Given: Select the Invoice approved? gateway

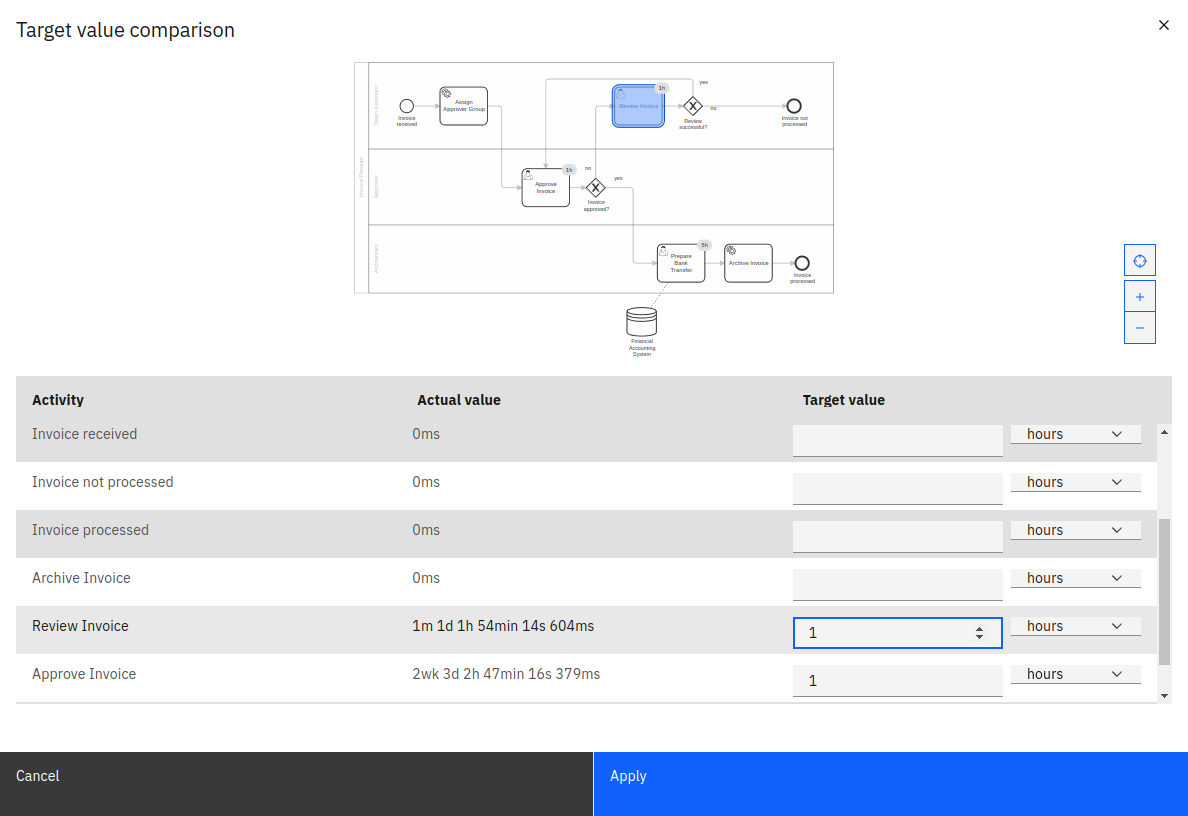Looking at the screenshot, I should click(x=596, y=187).
